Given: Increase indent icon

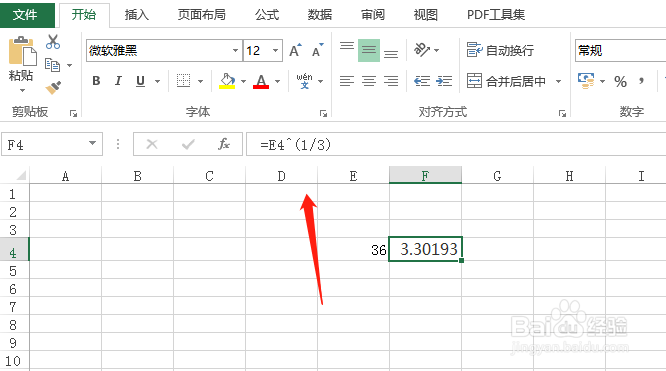Looking at the screenshot, I should point(444,81).
